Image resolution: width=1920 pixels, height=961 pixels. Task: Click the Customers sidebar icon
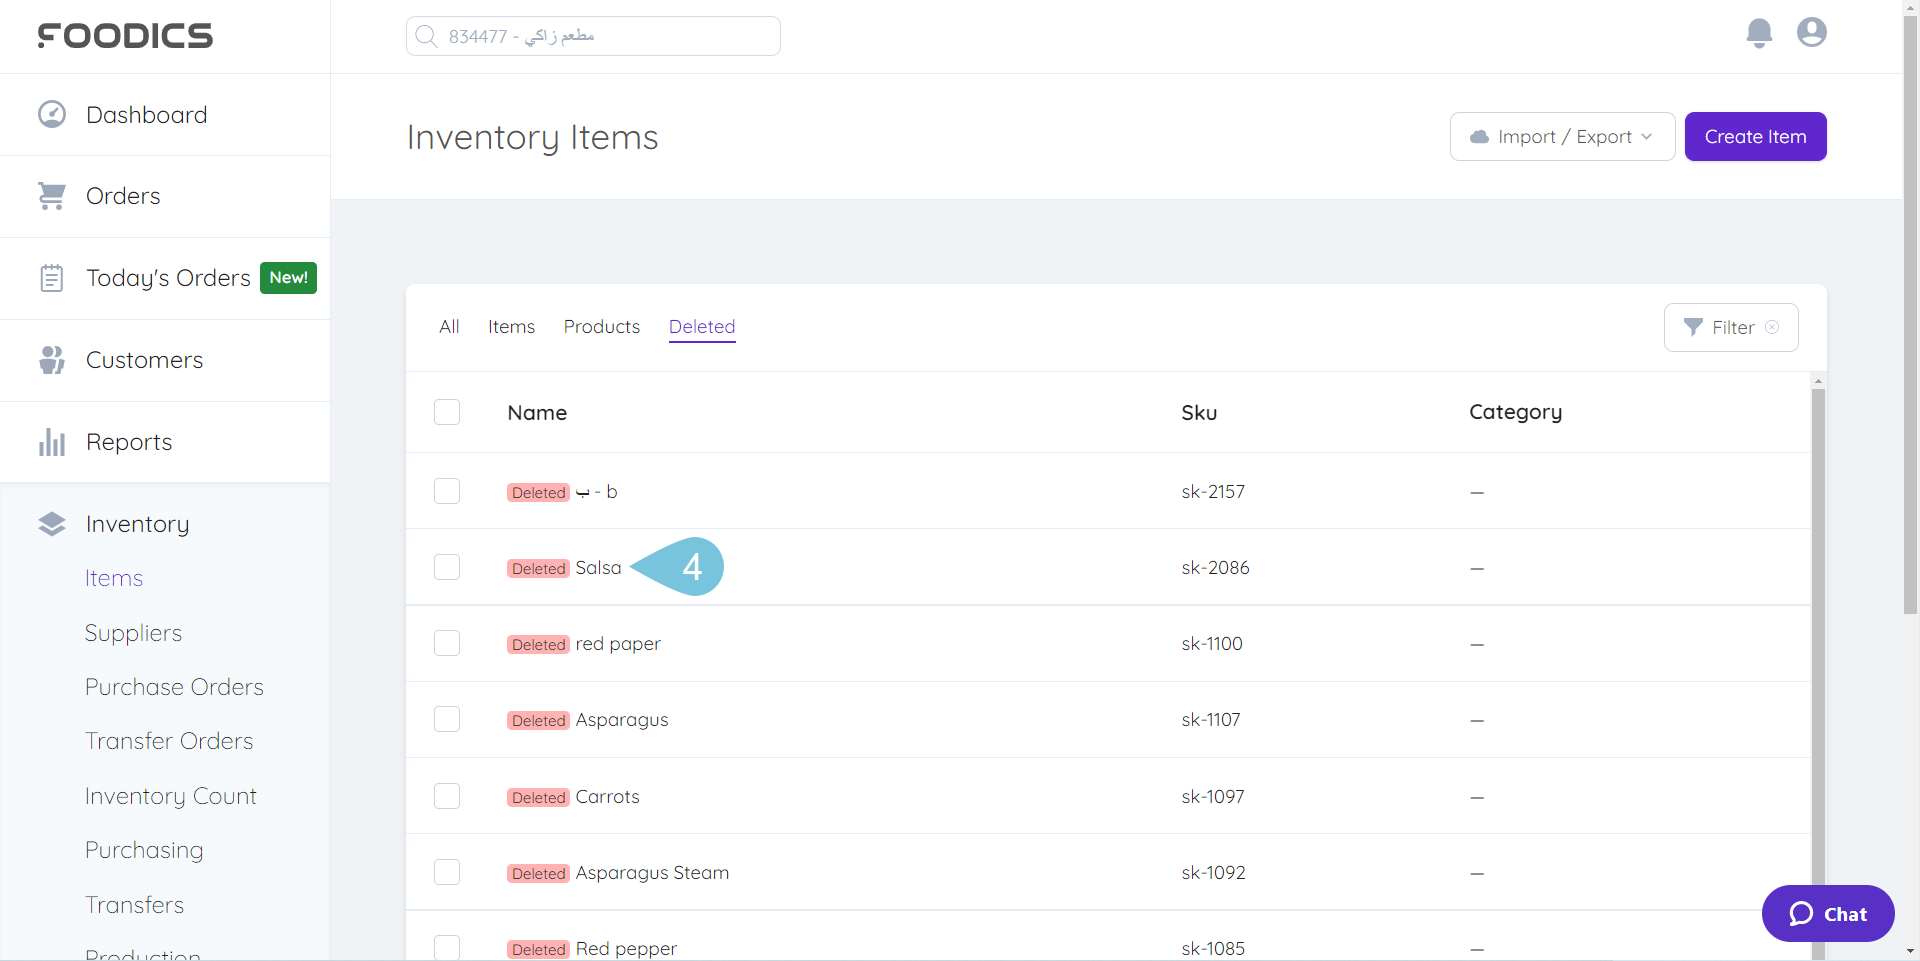(51, 360)
